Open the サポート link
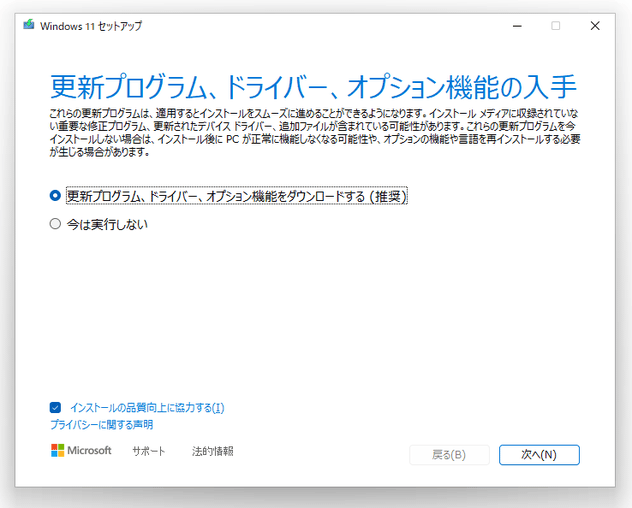The image size is (632, 508). click(149, 451)
